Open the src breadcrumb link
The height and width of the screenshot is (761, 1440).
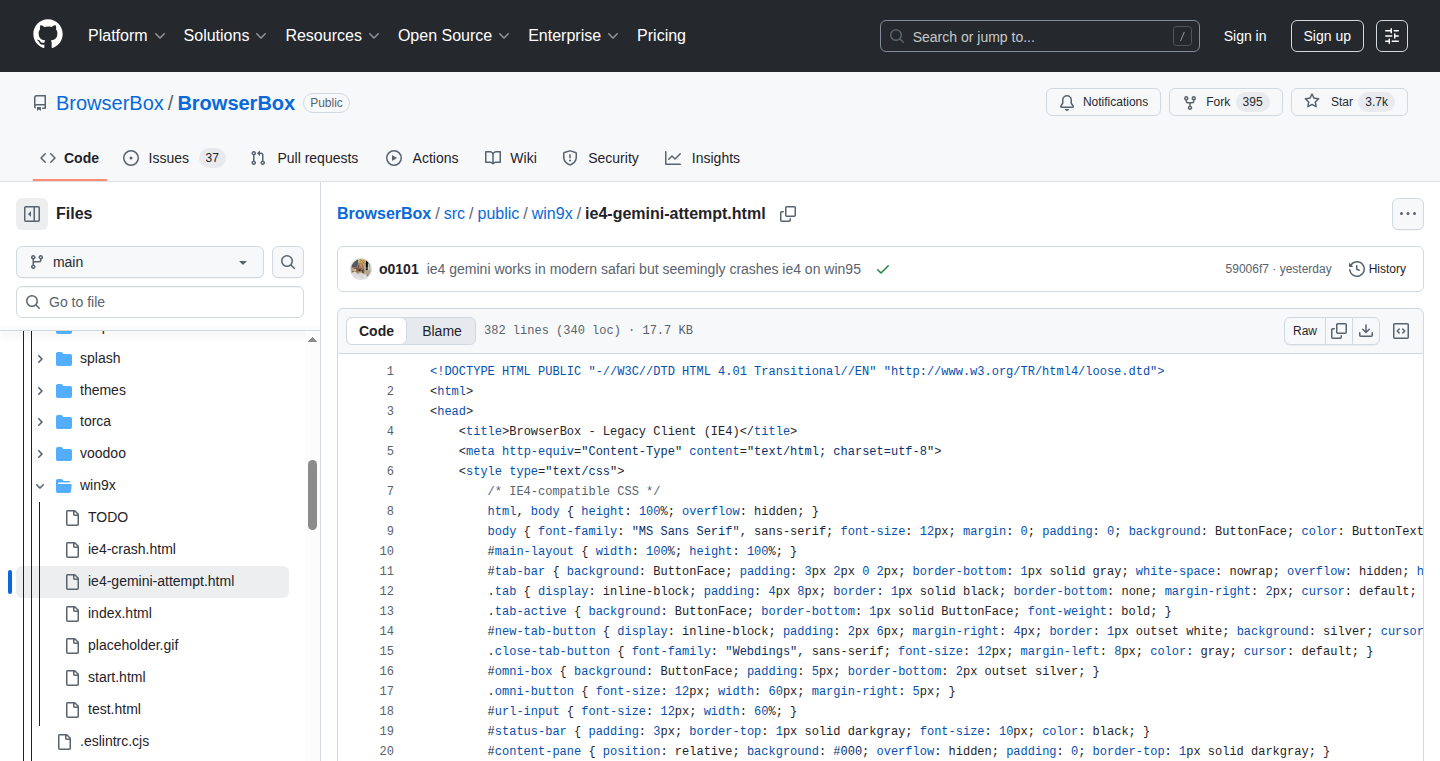click(454, 214)
